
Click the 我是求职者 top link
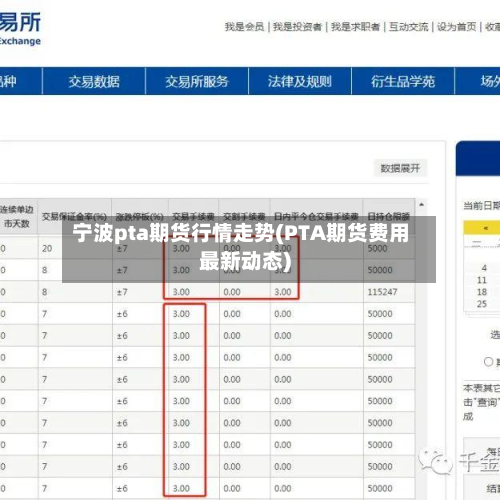355,27
